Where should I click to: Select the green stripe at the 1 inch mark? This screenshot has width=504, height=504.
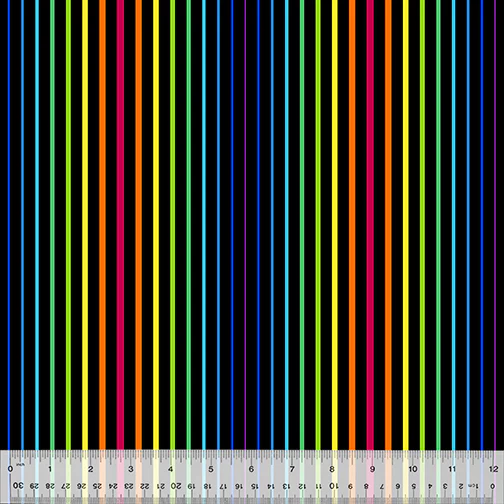tap(52, 225)
